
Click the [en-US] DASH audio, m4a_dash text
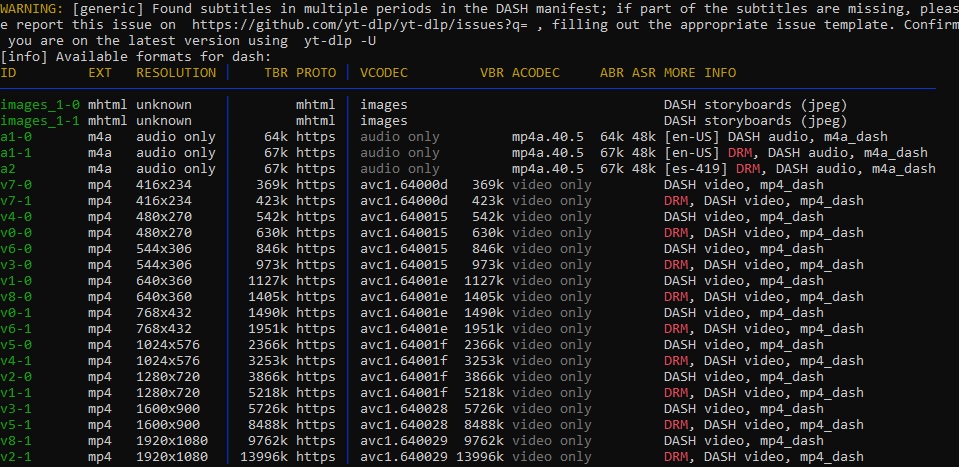[x=776, y=137]
